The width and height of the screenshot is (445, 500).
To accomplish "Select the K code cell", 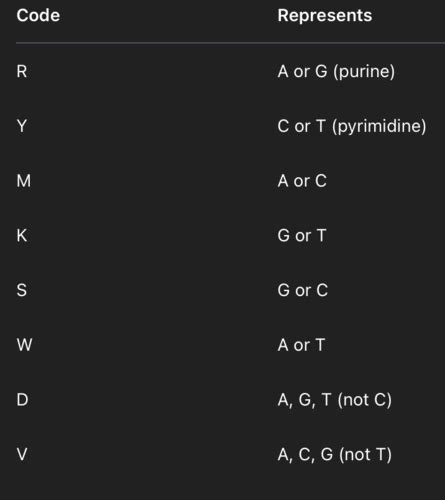I will pyautogui.click(x=22, y=235).
